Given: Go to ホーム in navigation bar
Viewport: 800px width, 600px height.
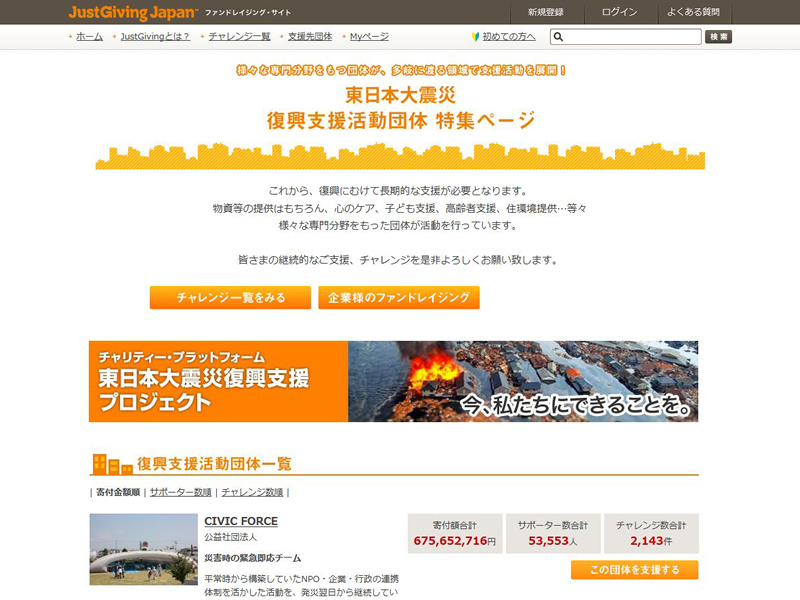Looking at the screenshot, I should pos(89,37).
